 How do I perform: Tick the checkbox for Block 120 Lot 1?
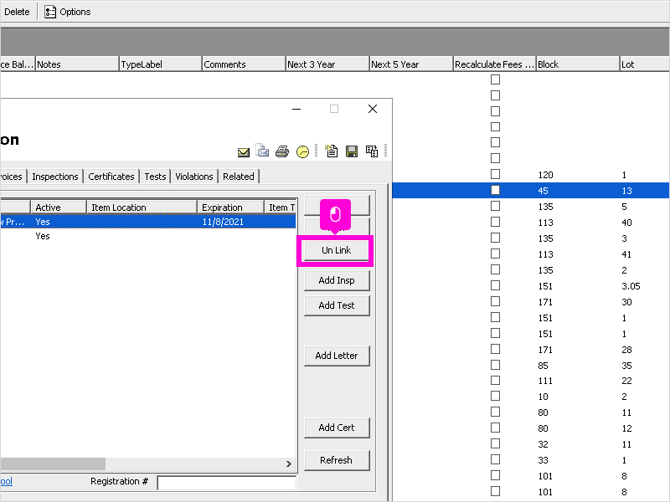pos(495,174)
